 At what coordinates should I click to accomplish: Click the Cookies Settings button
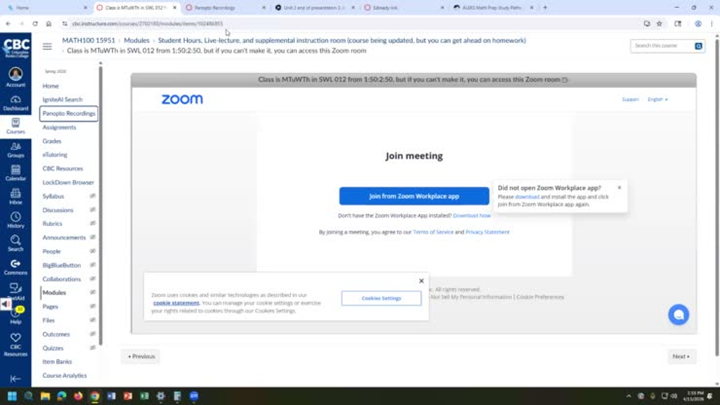tap(381, 298)
